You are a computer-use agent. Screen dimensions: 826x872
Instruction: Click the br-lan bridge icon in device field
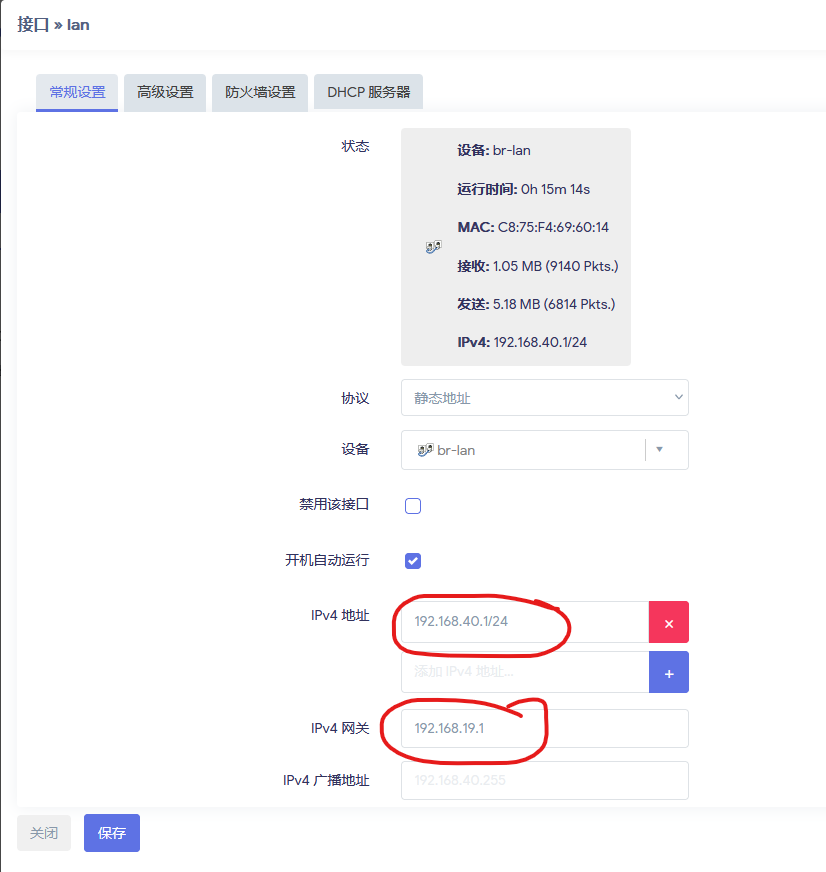tap(424, 450)
